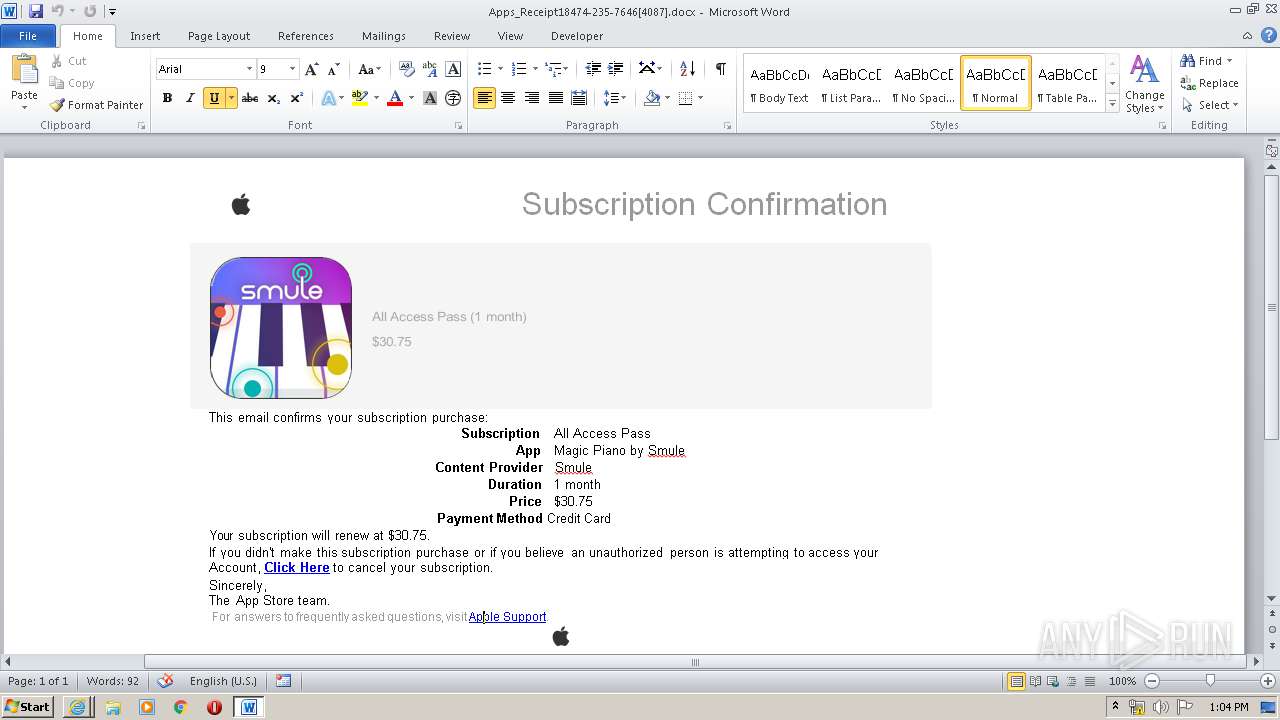Click the 'Click Here' cancel subscription link

point(297,568)
